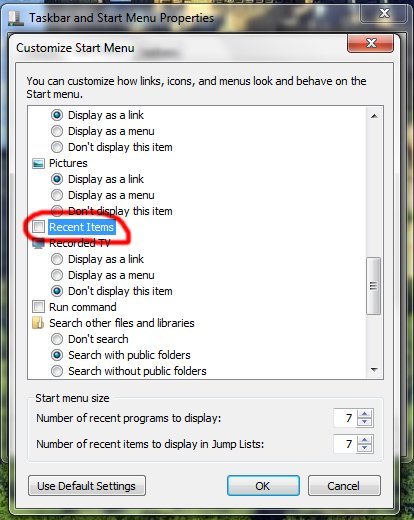Viewport: 414px width, 520px height.
Task: Click the list scroll up arrow
Action: pos(374,116)
